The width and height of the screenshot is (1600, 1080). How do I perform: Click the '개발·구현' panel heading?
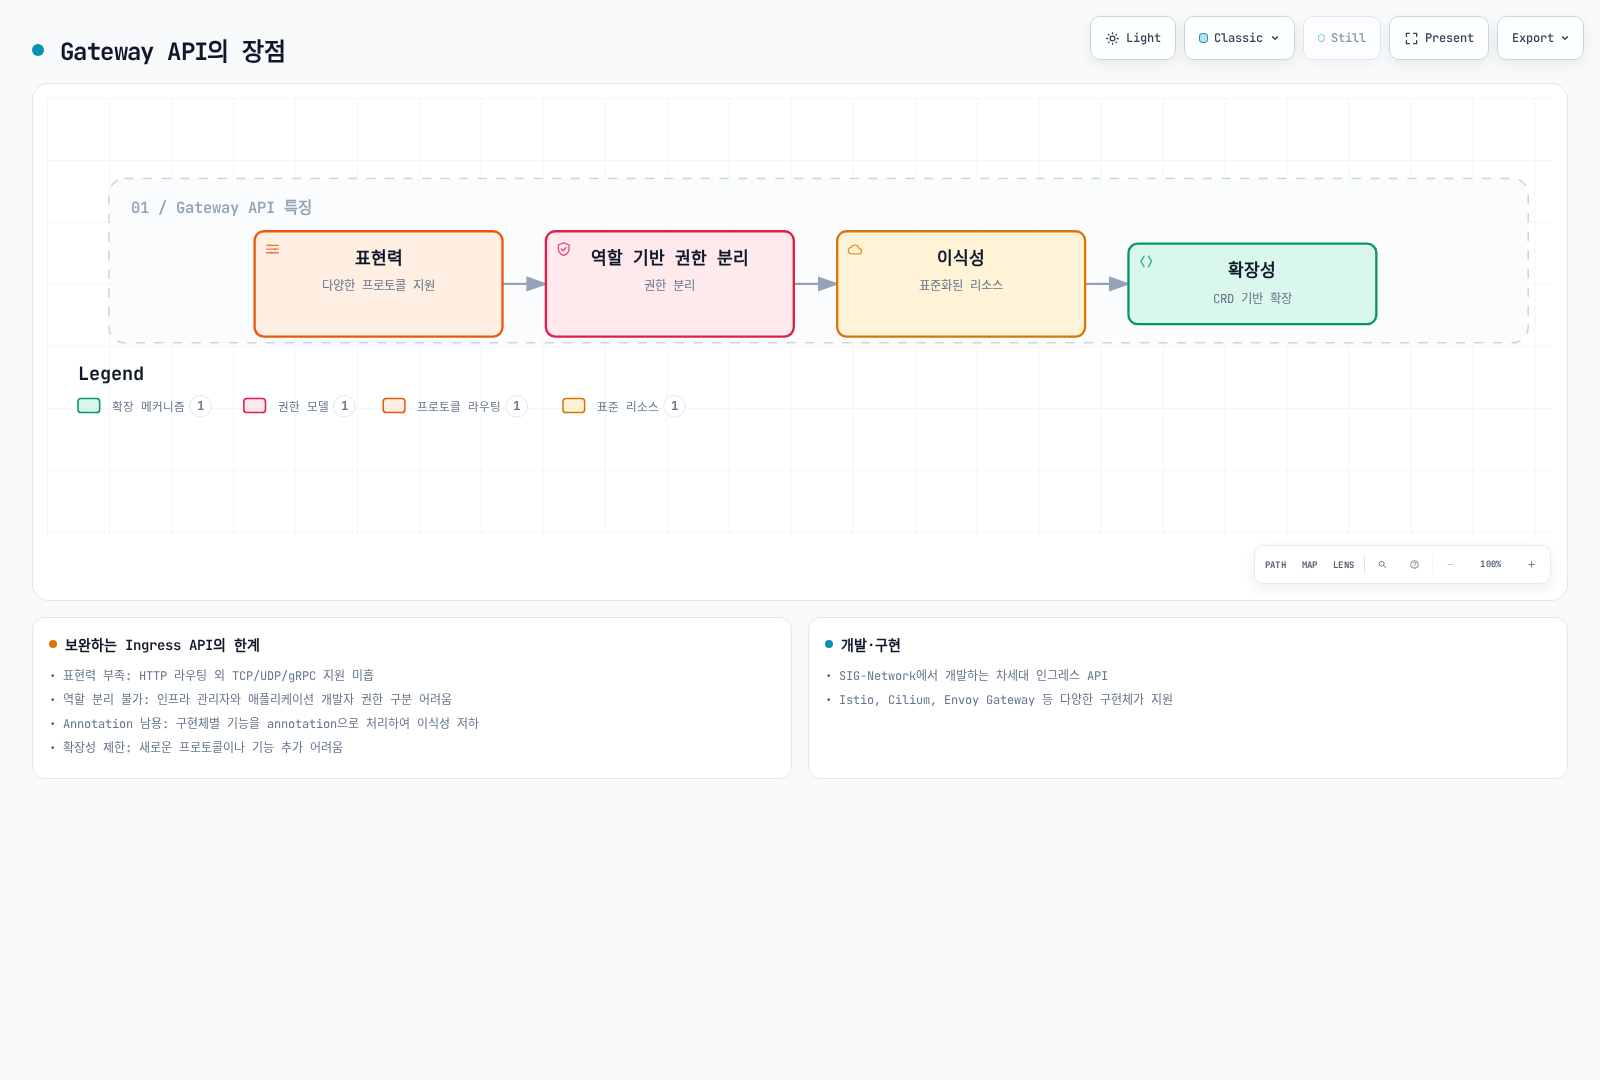(870, 645)
